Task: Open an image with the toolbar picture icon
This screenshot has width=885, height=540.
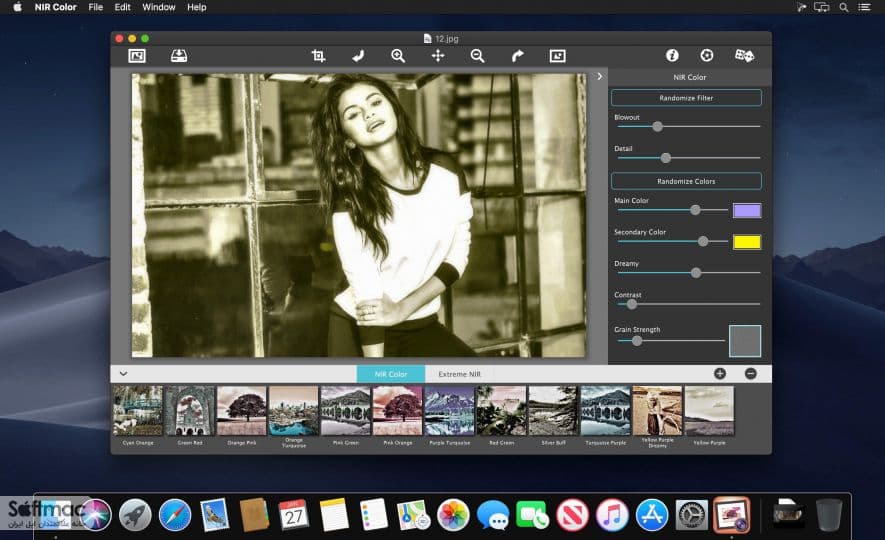Action: point(137,56)
